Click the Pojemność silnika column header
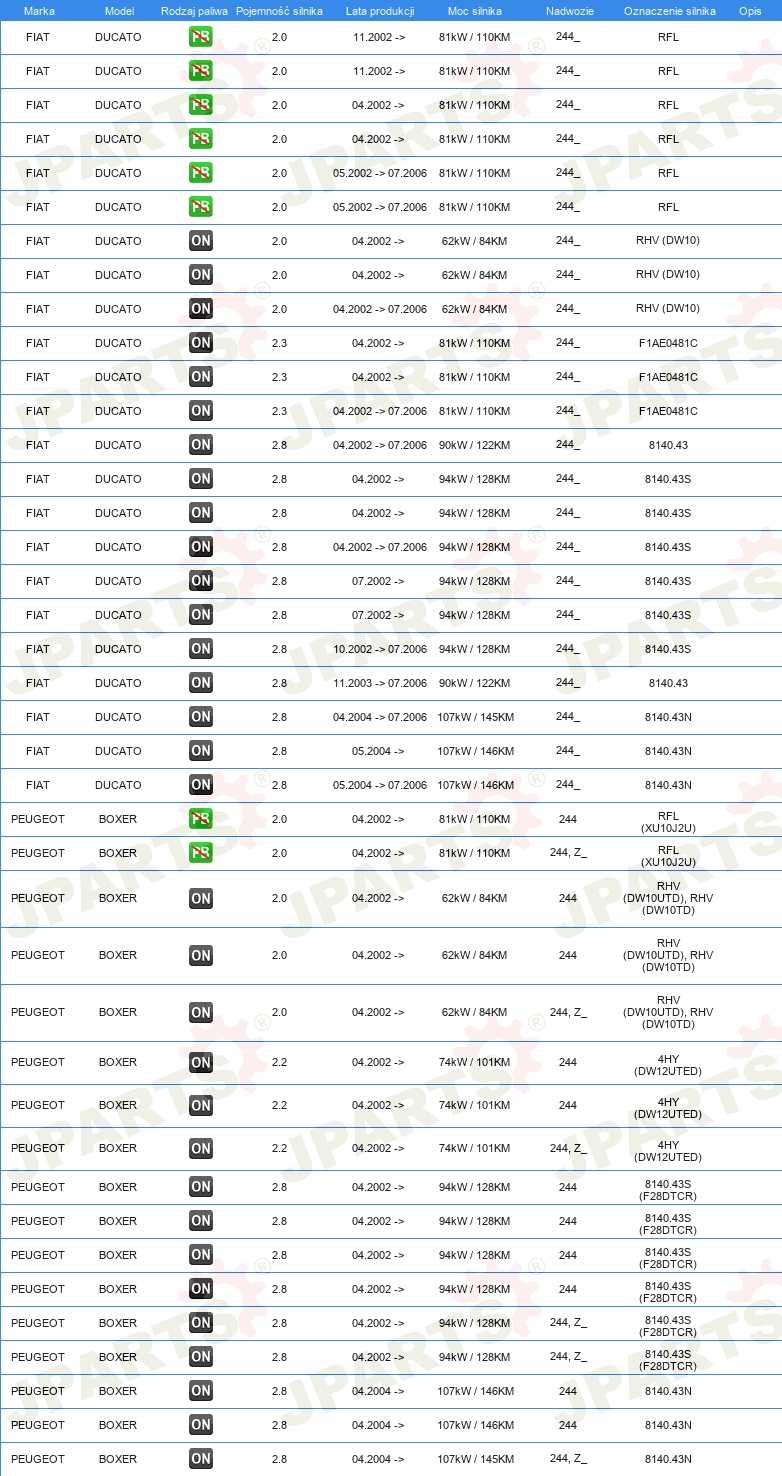The width and height of the screenshot is (782, 1476). (279, 11)
